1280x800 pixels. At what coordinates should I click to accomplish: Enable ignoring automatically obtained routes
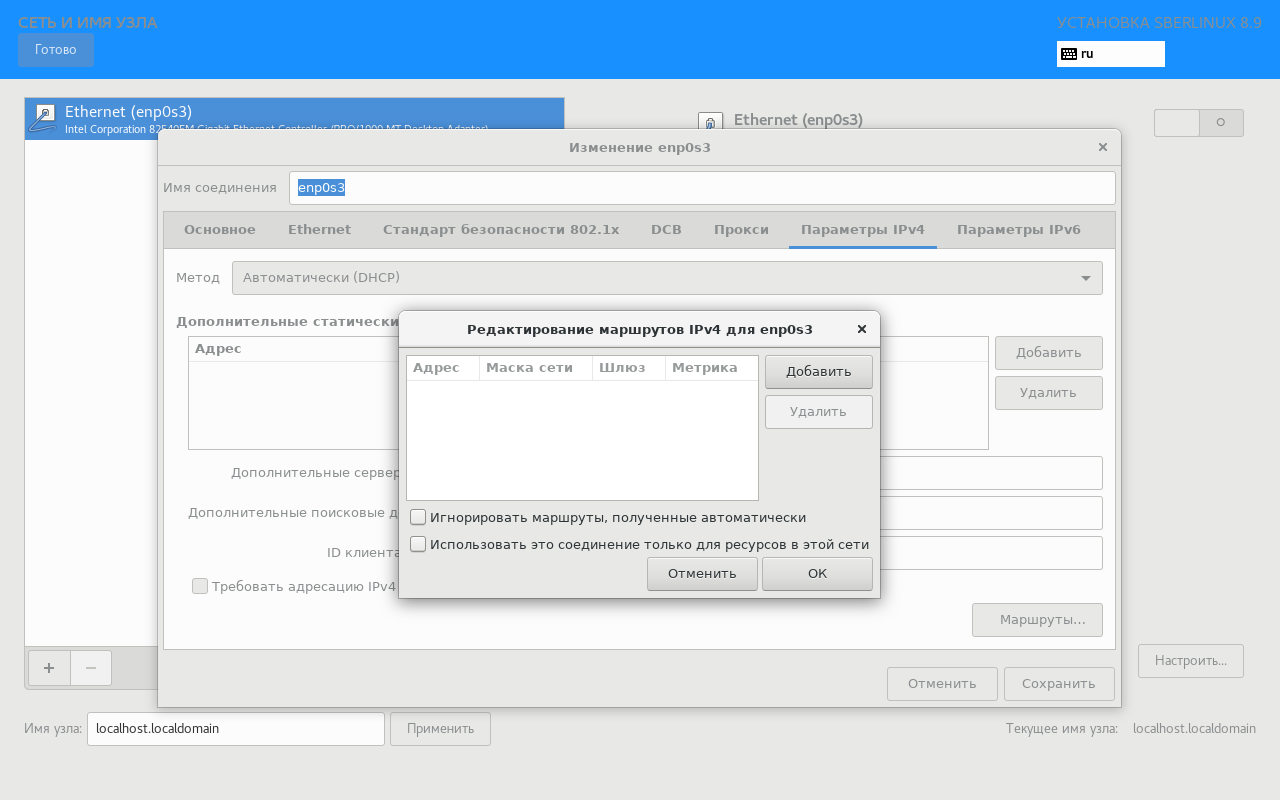tap(418, 517)
